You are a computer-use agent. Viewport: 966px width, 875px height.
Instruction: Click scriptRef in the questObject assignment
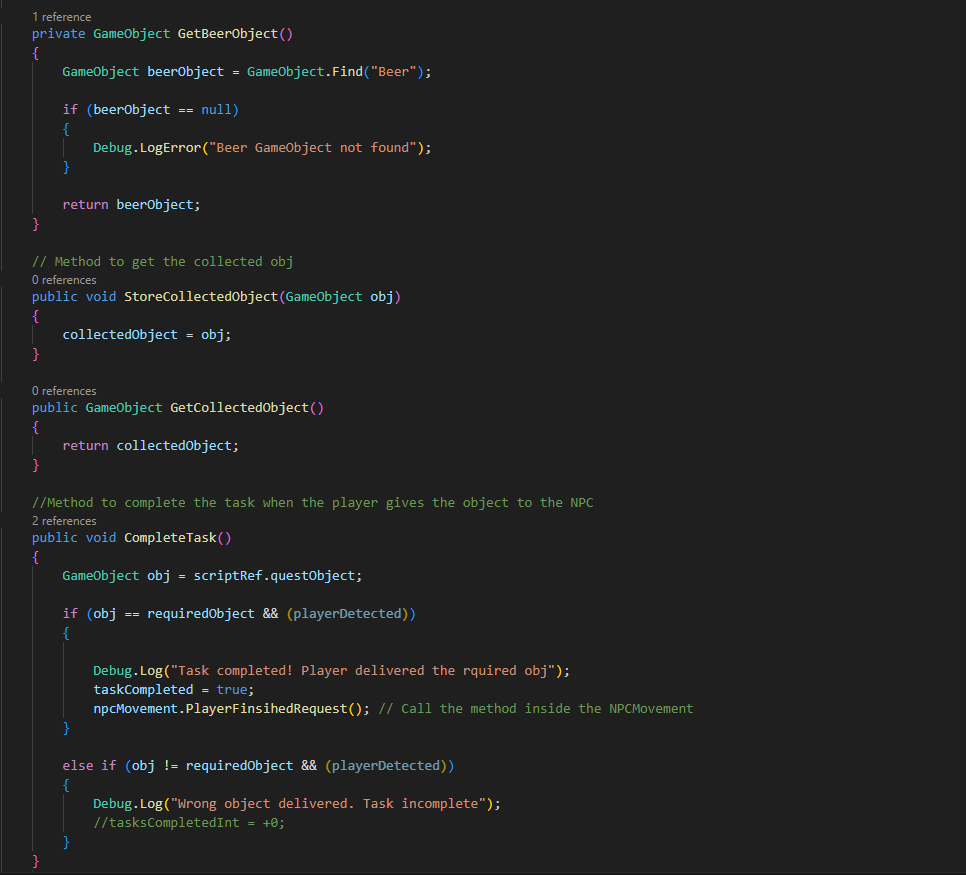228,576
